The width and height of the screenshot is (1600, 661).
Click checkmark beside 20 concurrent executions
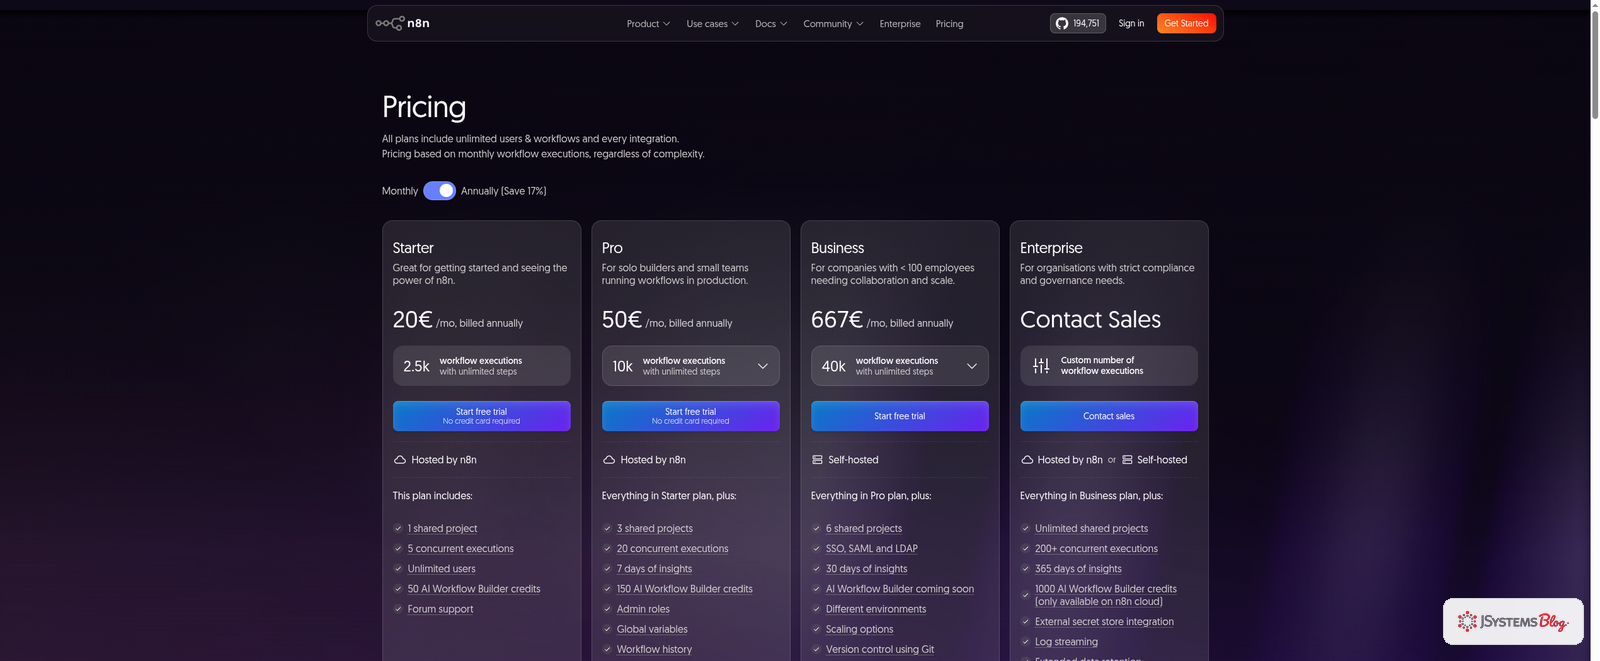pyautogui.click(x=607, y=549)
